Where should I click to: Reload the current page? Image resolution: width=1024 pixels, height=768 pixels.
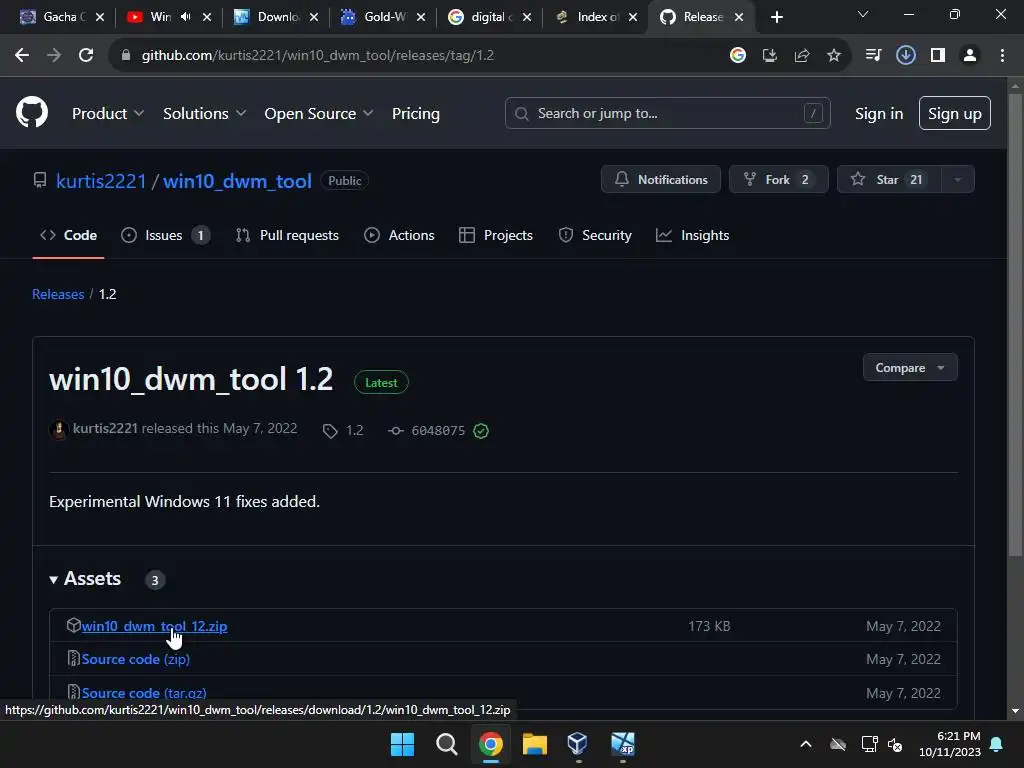(x=86, y=56)
